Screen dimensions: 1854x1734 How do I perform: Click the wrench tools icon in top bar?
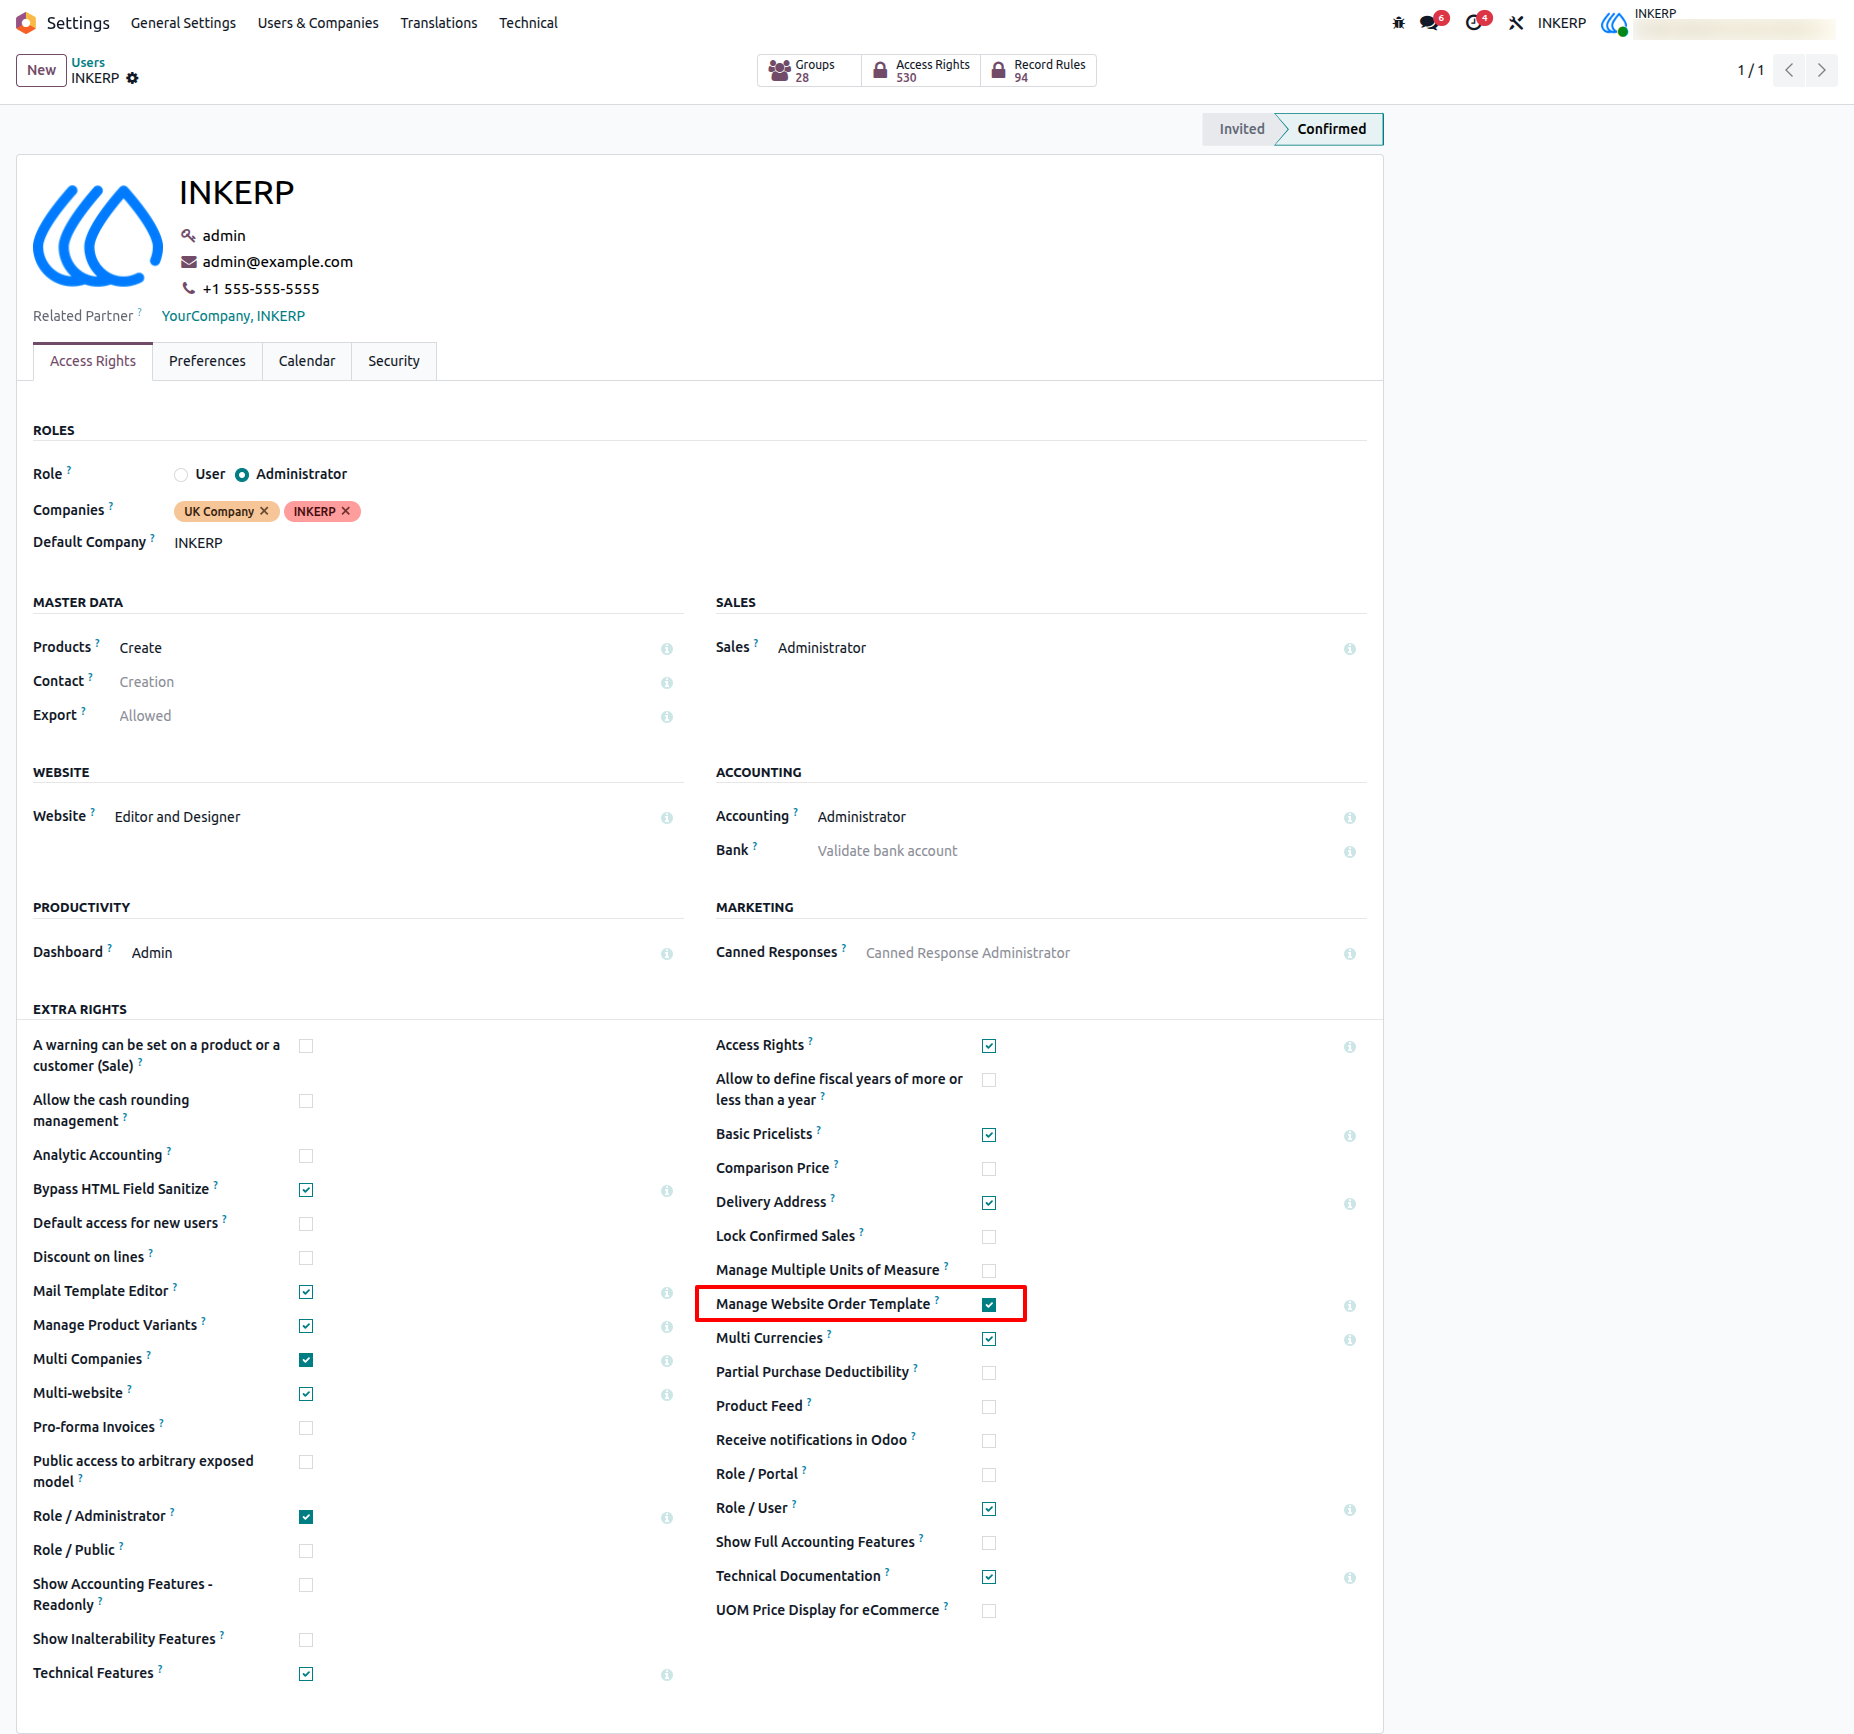pyautogui.click(x=1516, y=23)
